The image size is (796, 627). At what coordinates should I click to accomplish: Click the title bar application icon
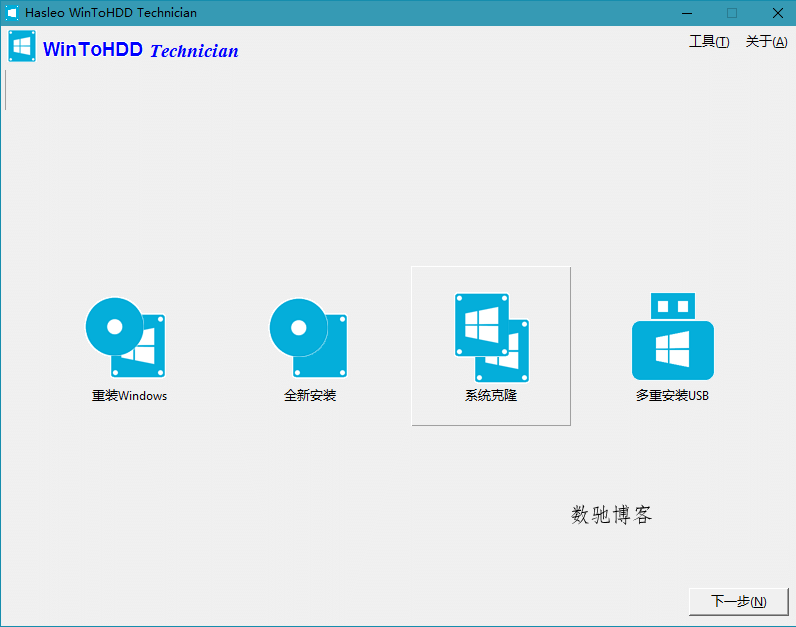tap(12, 13)
